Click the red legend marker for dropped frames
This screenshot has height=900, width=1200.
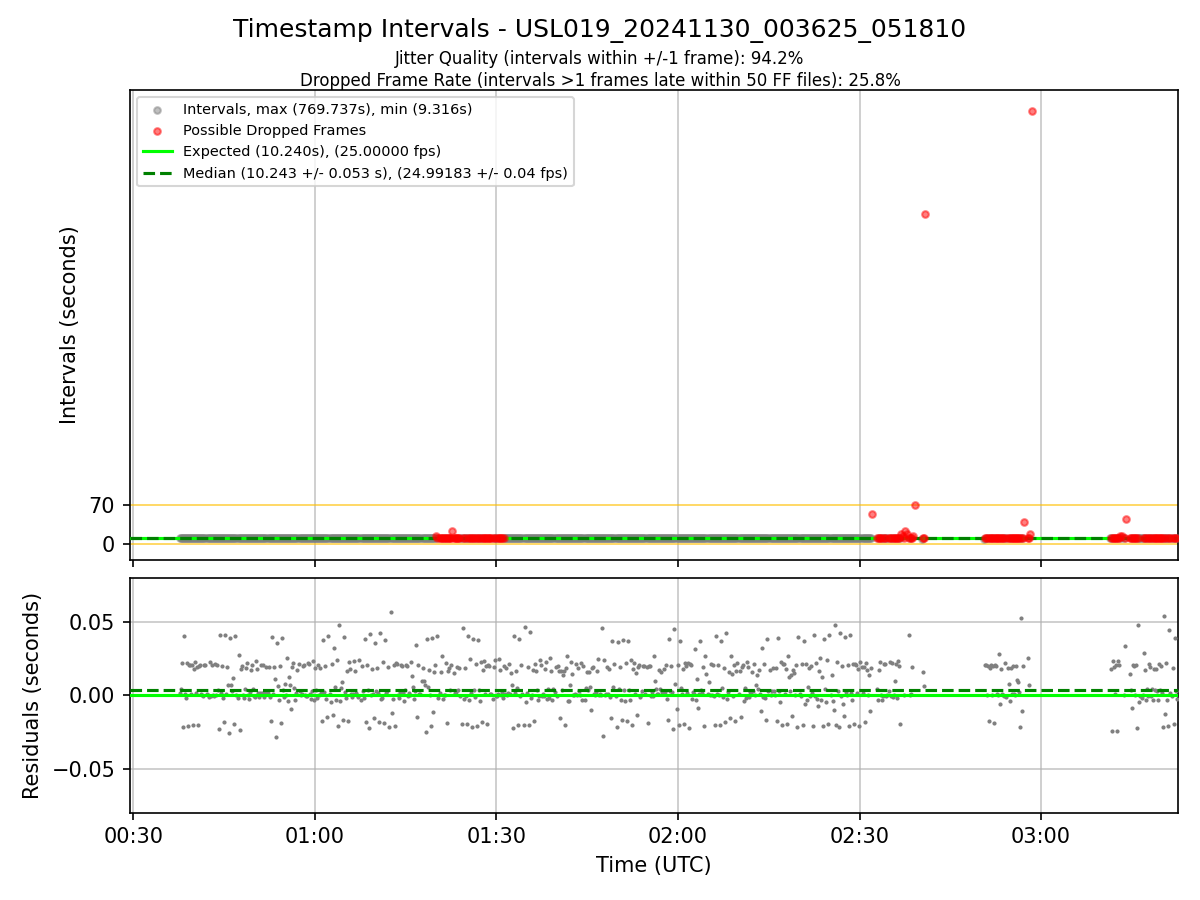pos(157,131)
